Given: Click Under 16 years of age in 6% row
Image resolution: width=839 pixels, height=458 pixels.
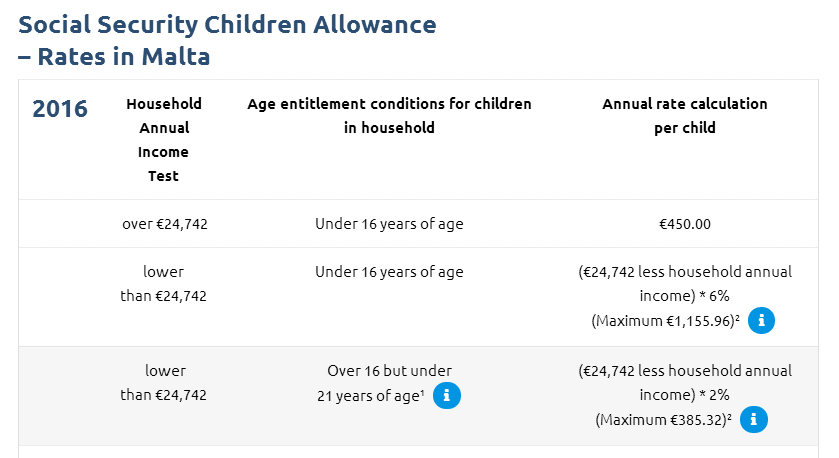Looking at the screenshot, I should 389,272.
